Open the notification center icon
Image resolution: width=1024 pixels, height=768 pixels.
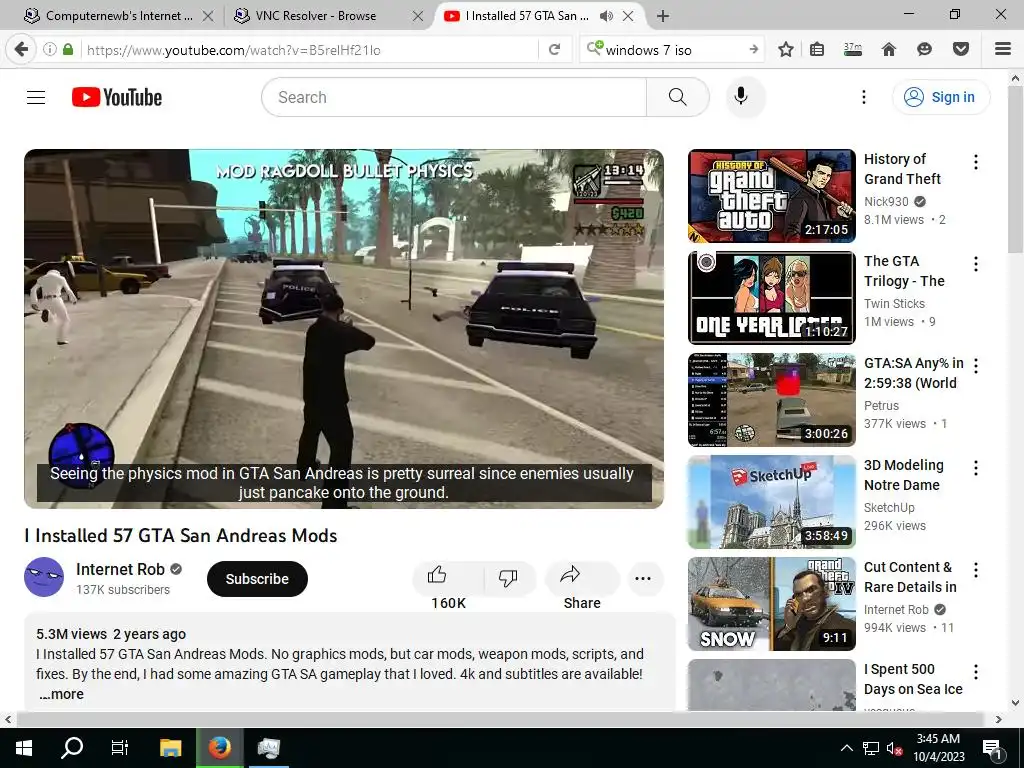(993, 748)
